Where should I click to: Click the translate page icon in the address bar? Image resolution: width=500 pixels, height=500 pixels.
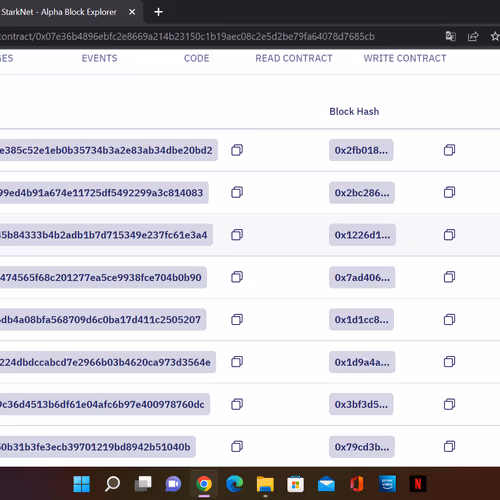(x=451, y=36)
